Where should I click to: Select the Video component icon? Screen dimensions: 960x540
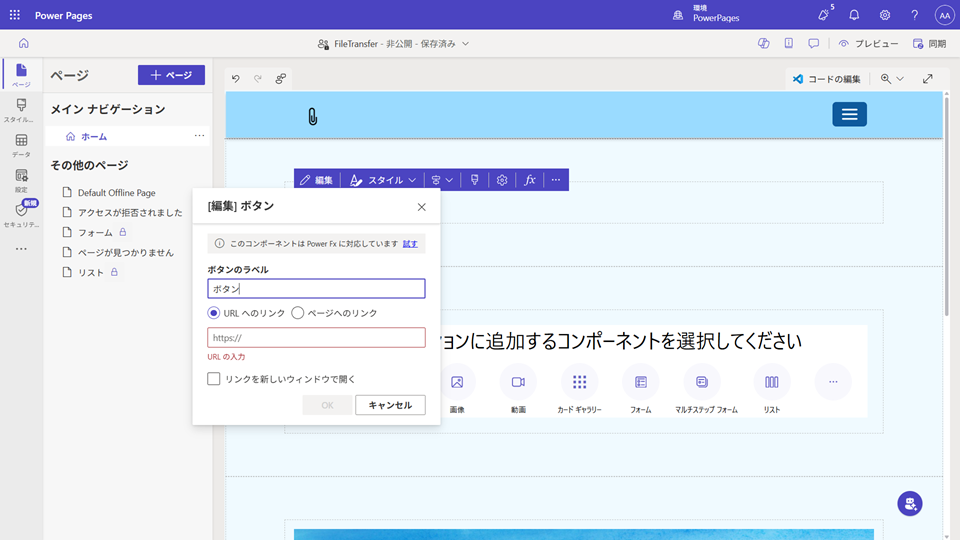pos(518,382)
